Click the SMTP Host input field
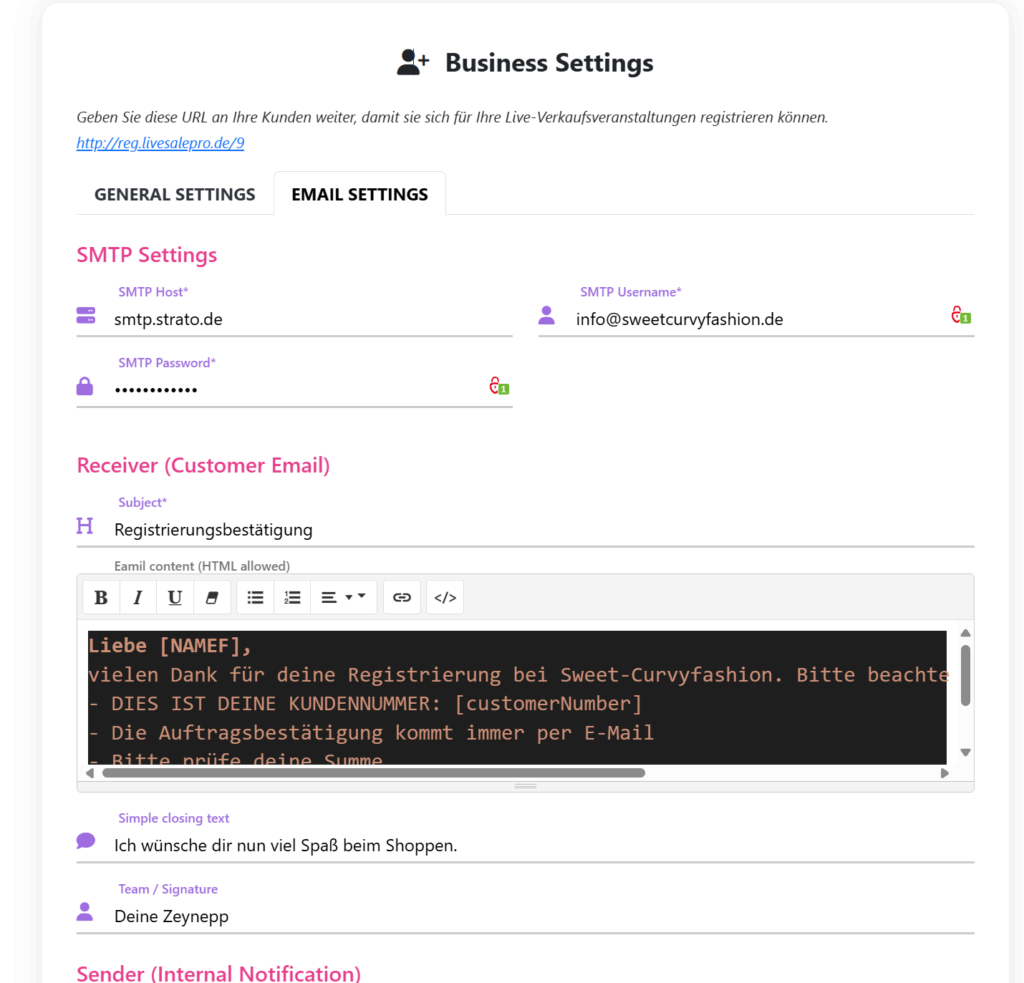The width and height of the screenshot is (1024, 983). 310,320
